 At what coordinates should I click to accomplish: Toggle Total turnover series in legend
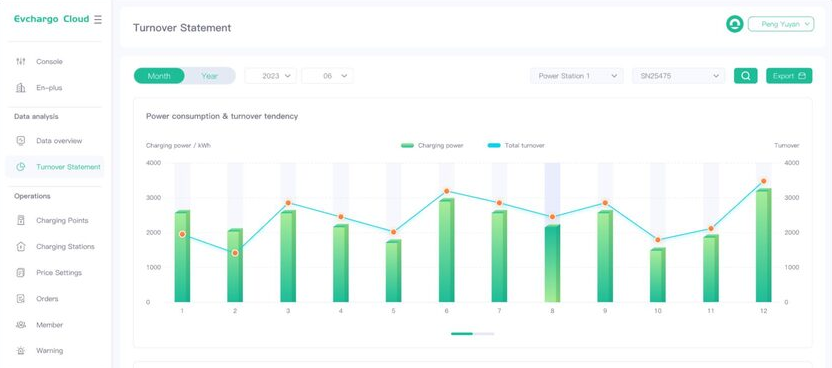[x=516, y=145]
